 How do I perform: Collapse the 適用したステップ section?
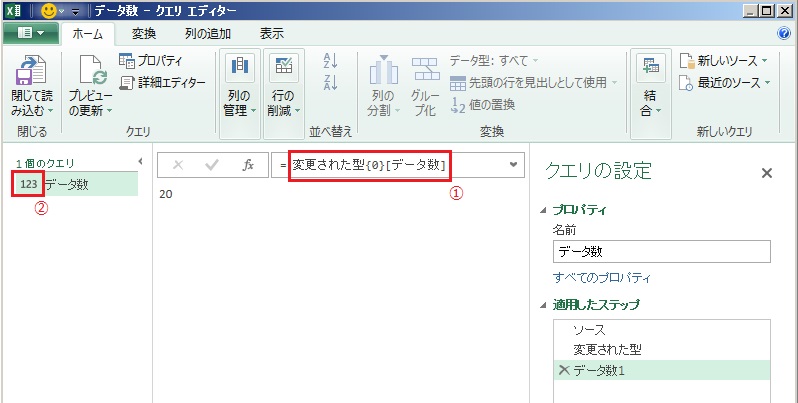coord(543,305)
